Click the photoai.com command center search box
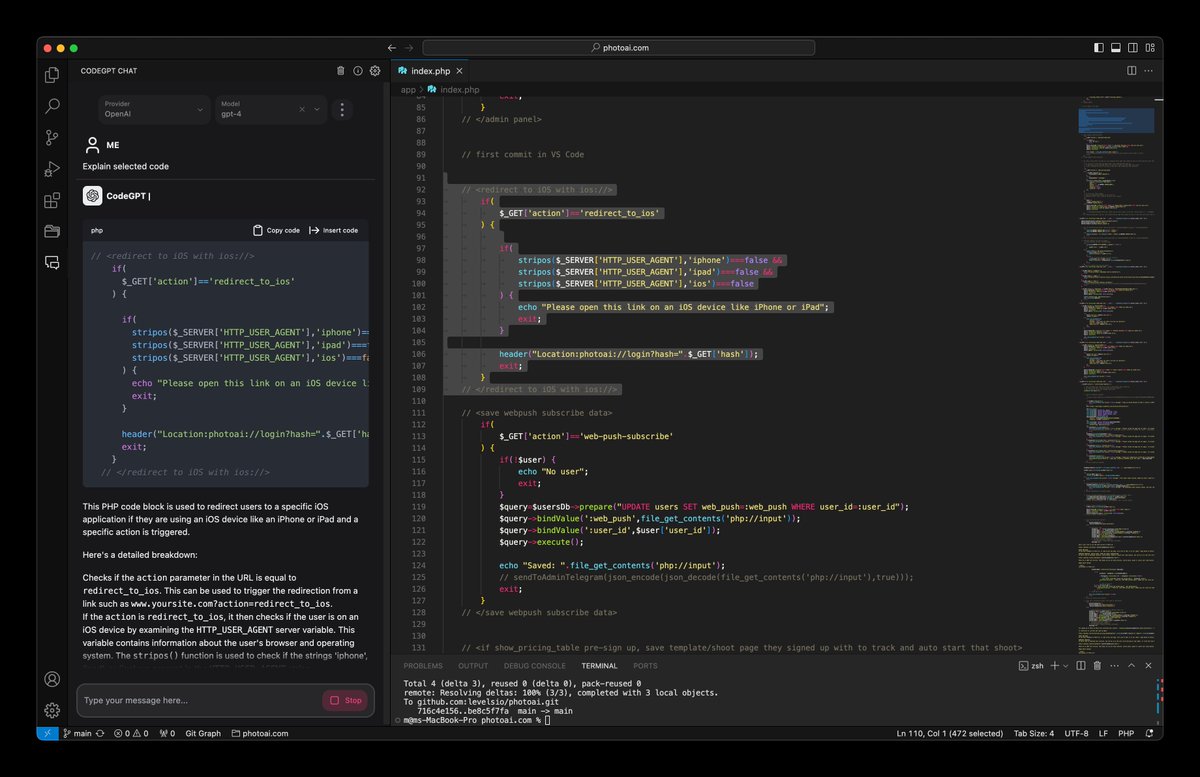This screenshot has height=777, width=1200. 618,47
